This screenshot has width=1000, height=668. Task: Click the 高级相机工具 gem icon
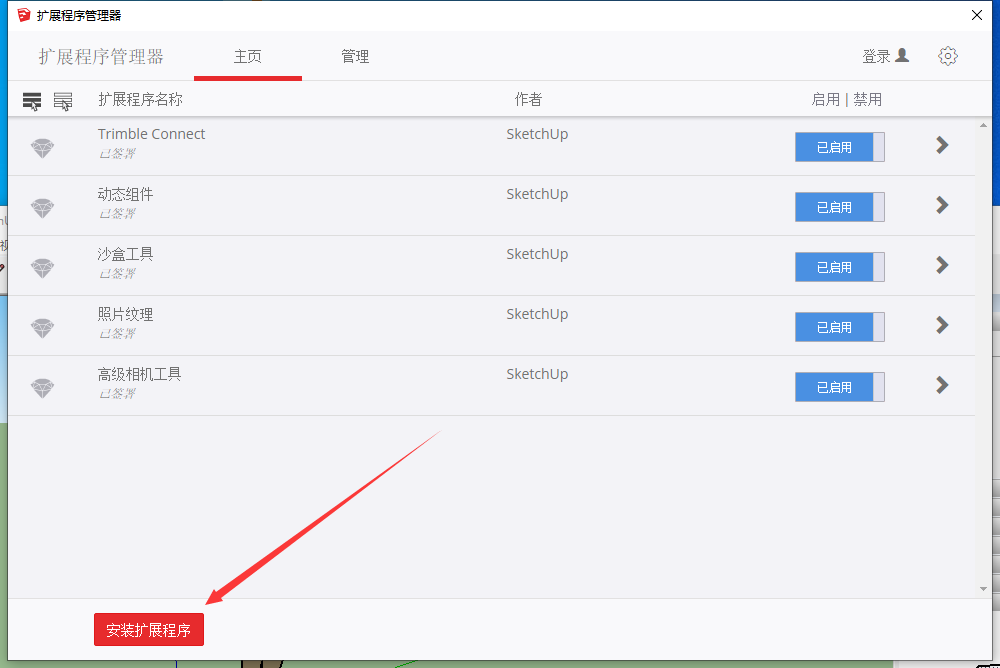pyautogui.click(x=42, y=388)
